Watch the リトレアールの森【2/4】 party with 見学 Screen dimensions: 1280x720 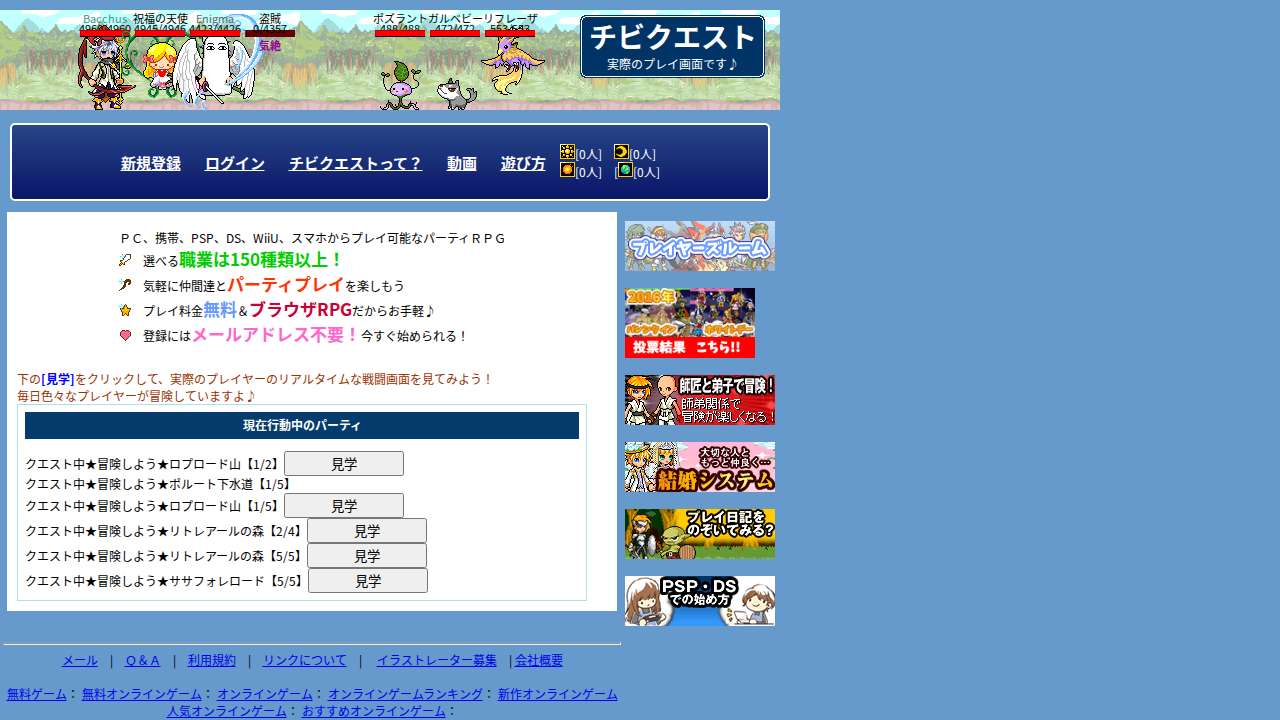(367, 531)
